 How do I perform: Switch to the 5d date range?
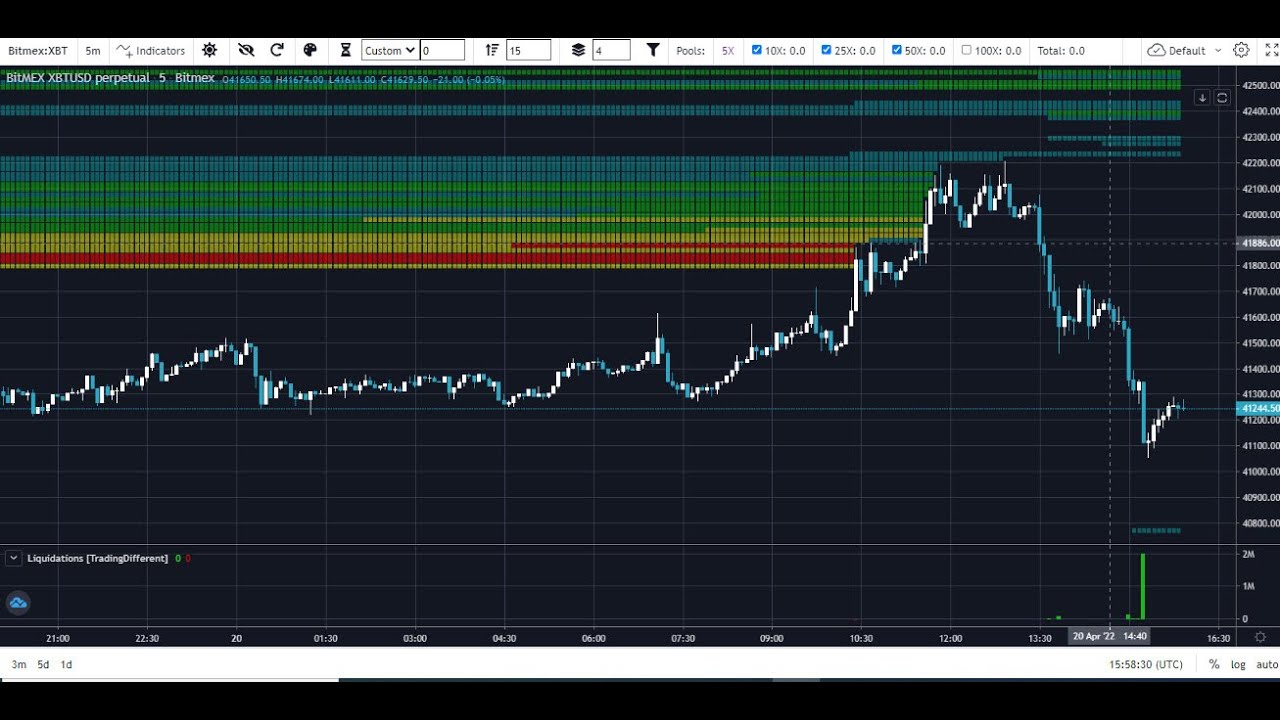tap(43, 664)
